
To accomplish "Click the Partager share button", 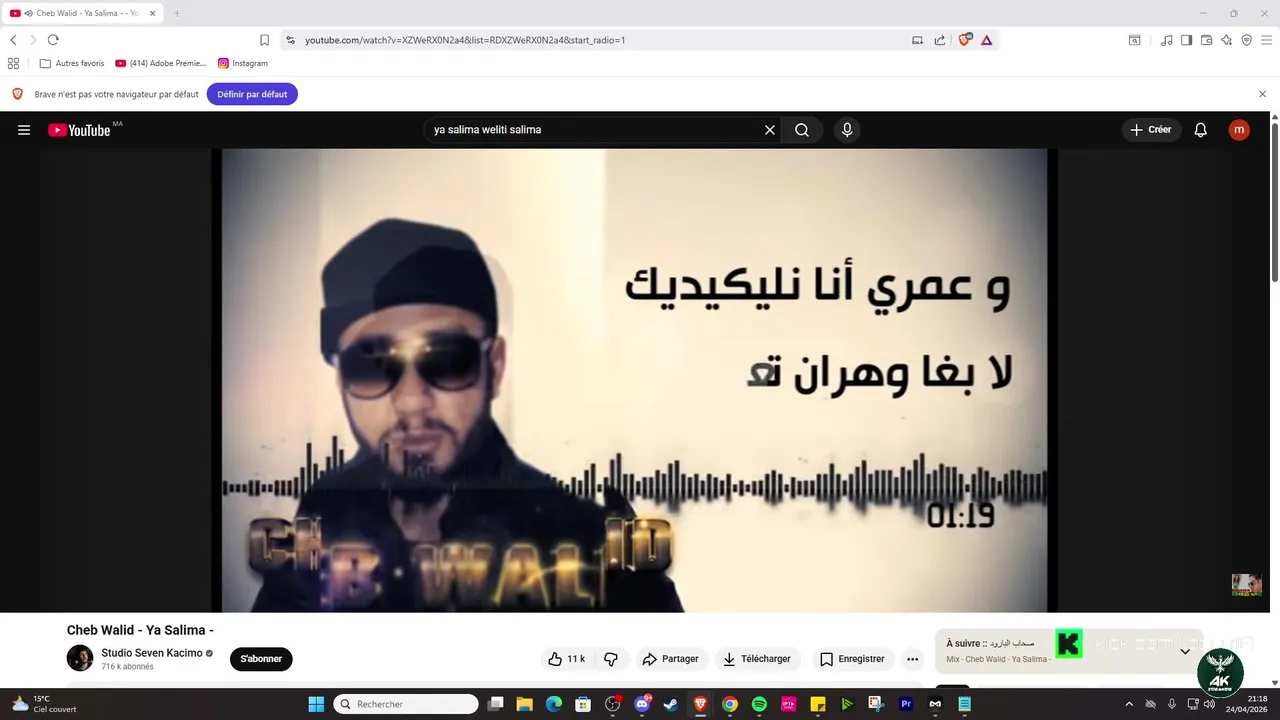I will (670, 659).
